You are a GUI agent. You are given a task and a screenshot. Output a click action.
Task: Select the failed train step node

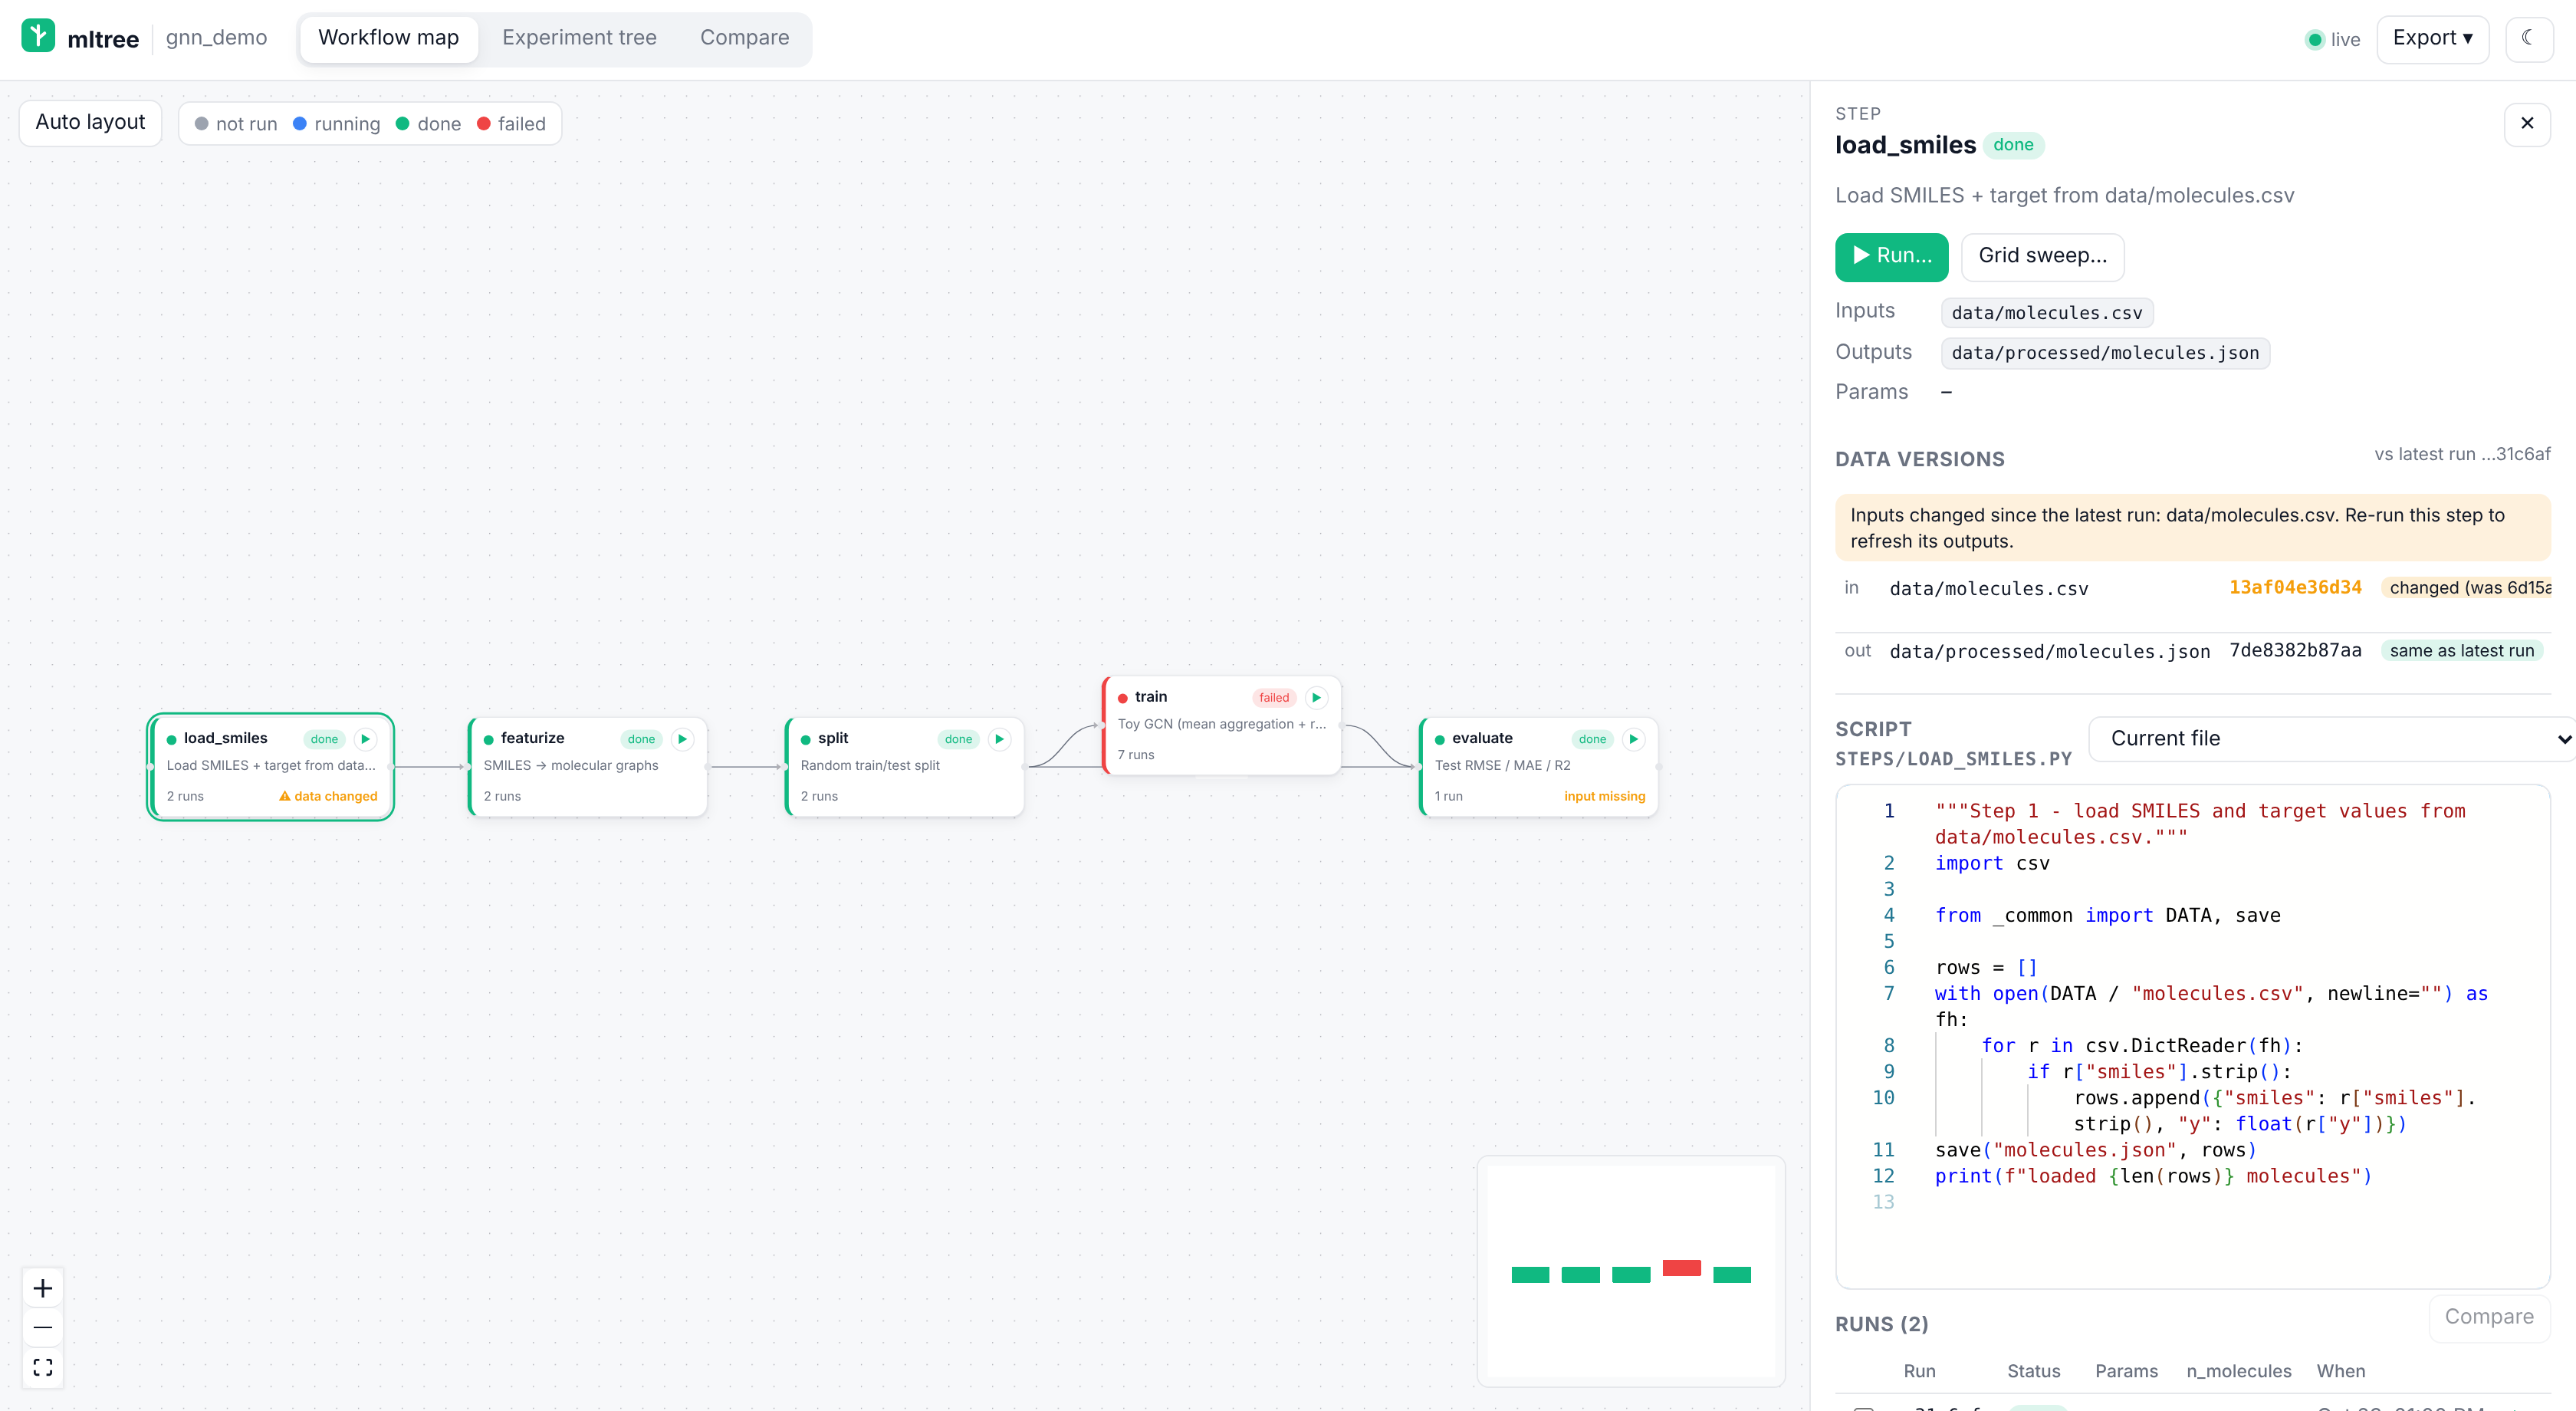point(1222,725)
